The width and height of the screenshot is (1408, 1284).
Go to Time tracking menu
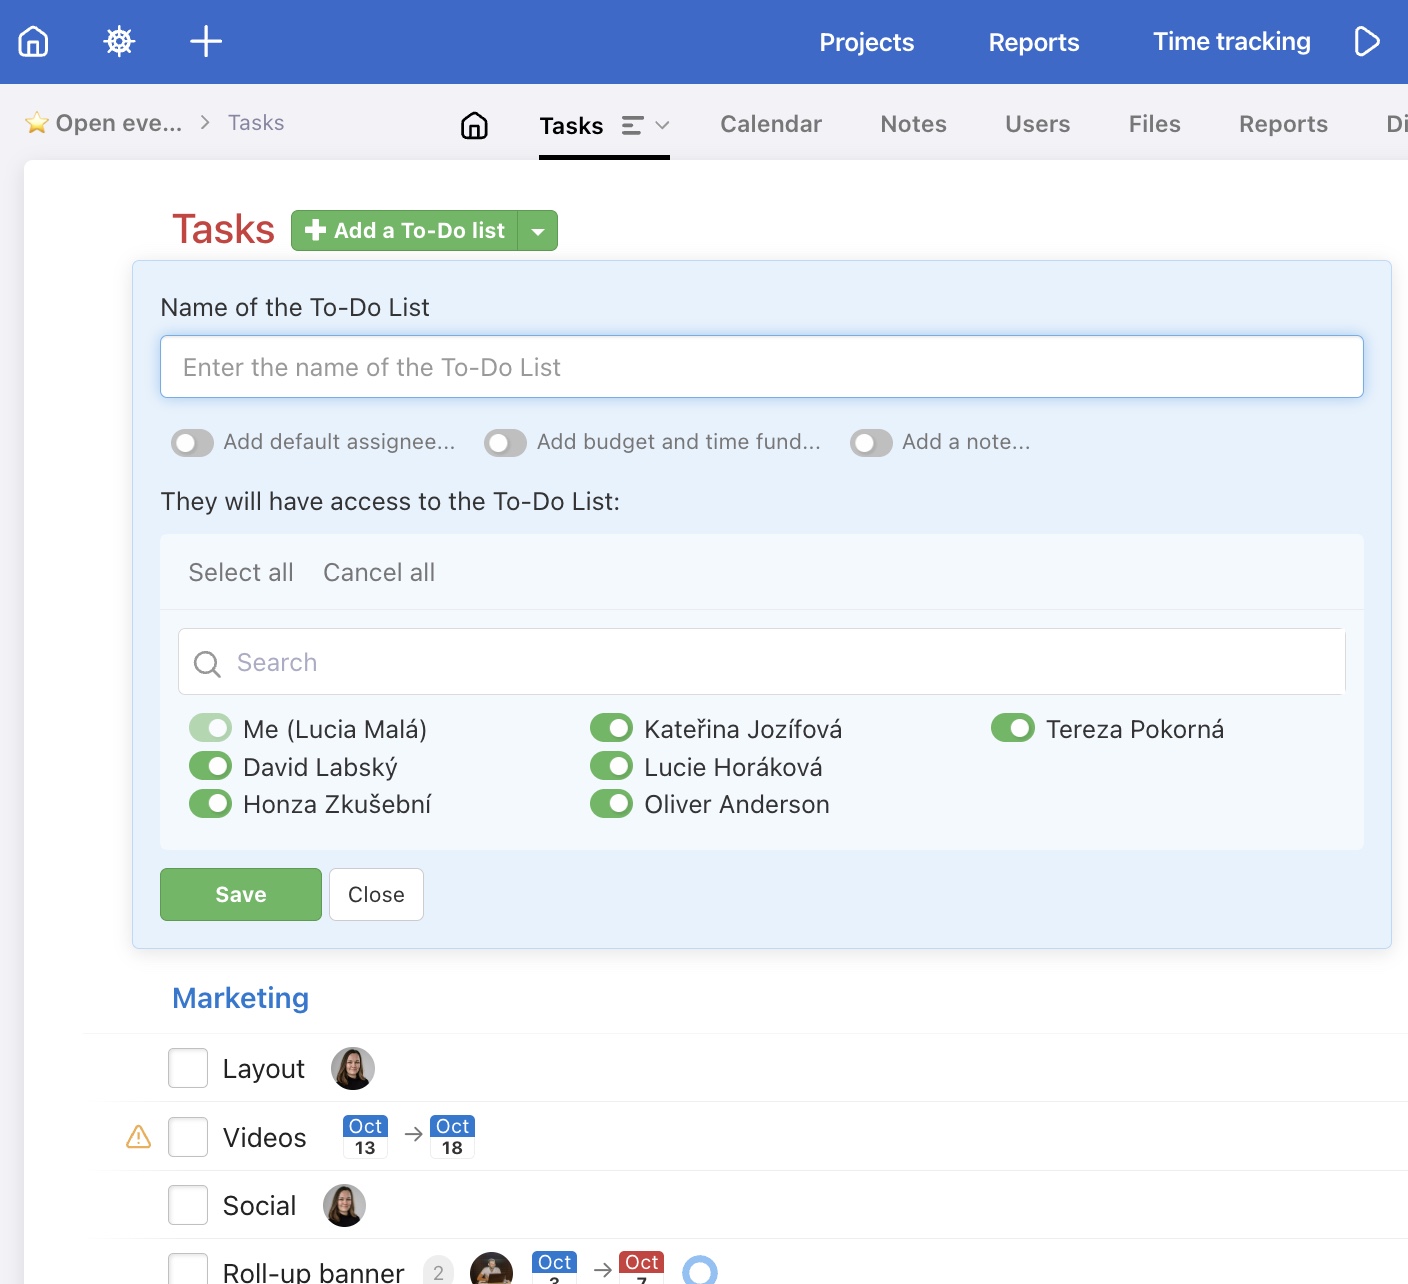(x=1231, y=42)
